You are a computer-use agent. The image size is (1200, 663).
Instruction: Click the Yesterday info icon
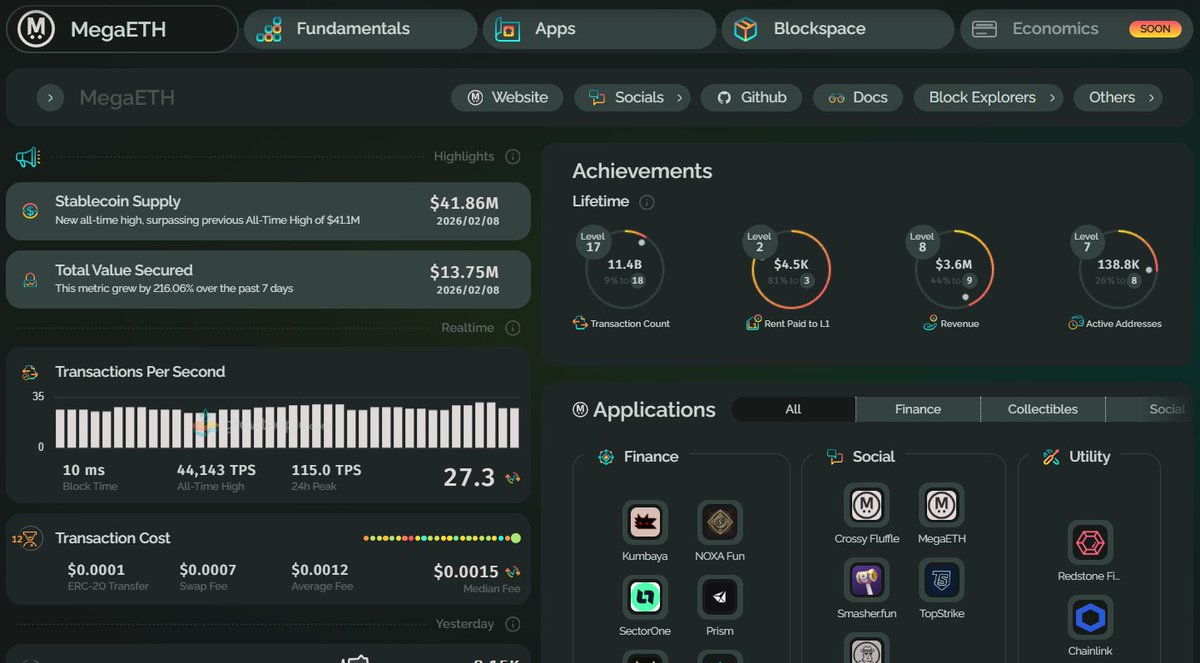513,624
